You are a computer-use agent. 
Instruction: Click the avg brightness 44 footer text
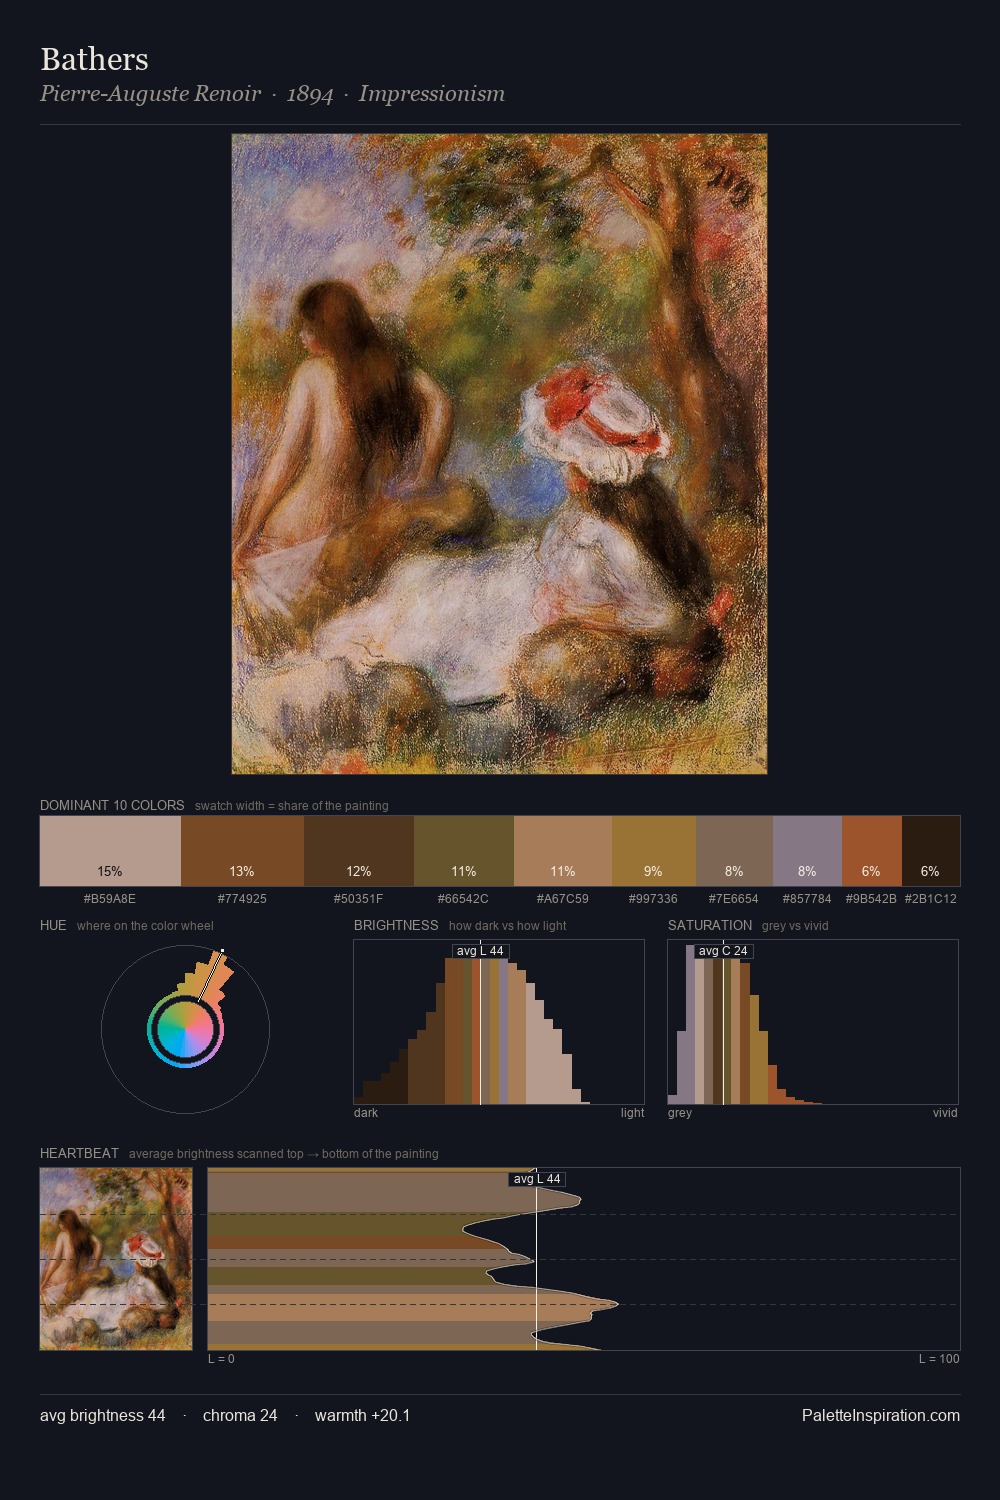tap(103, 1415)
